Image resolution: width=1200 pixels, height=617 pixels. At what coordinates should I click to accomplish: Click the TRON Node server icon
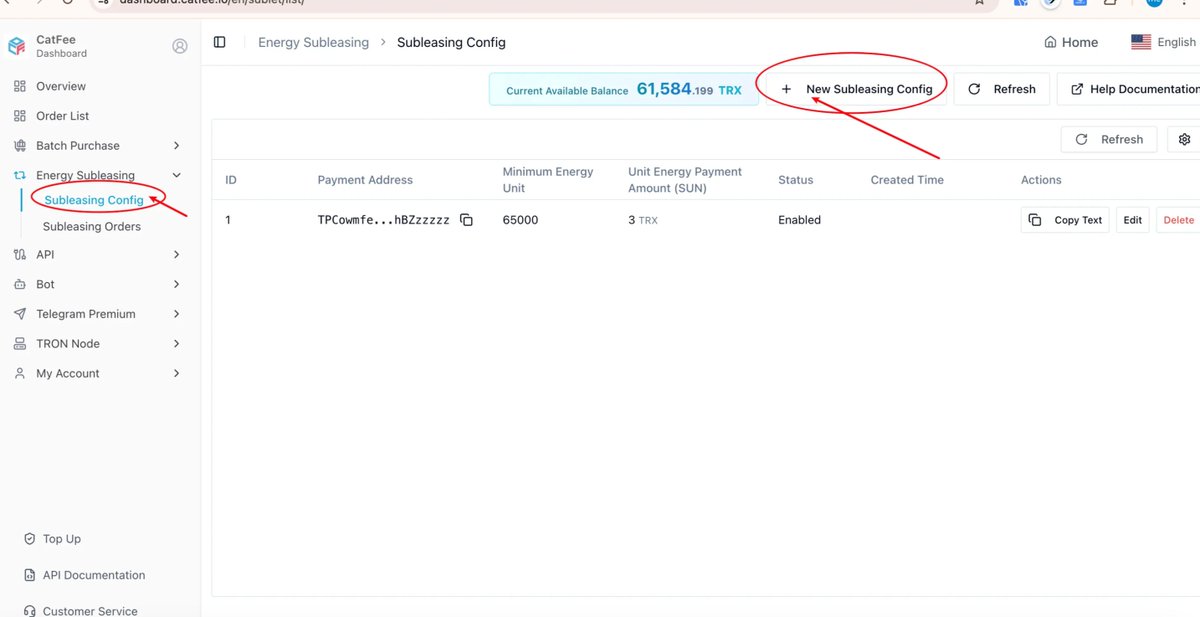[x=20, y=344]
